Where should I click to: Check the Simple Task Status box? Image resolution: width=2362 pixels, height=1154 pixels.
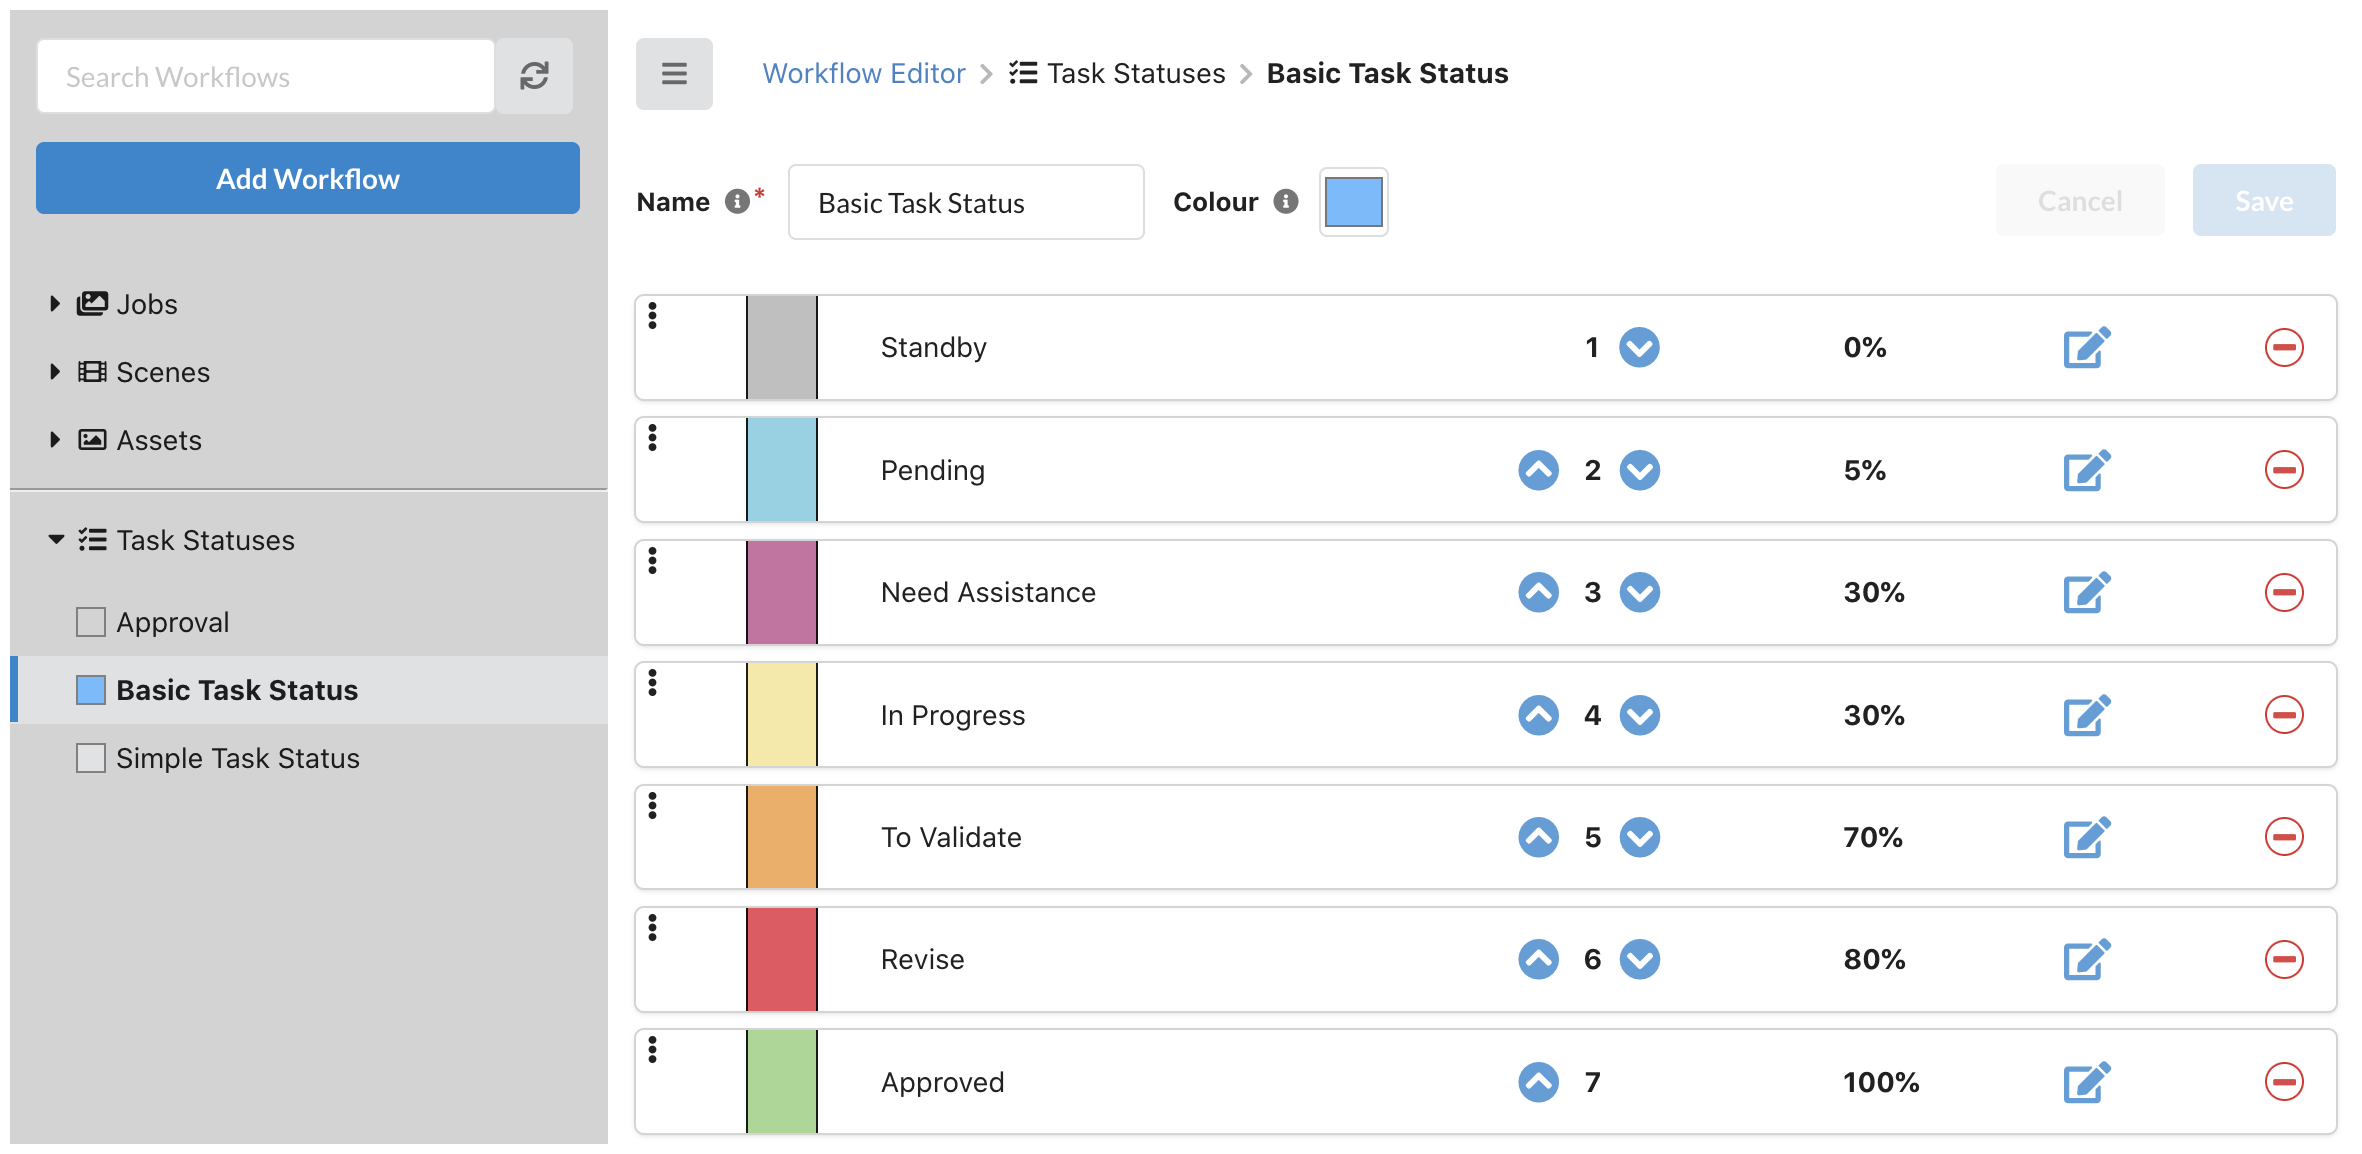click(91, 758)
